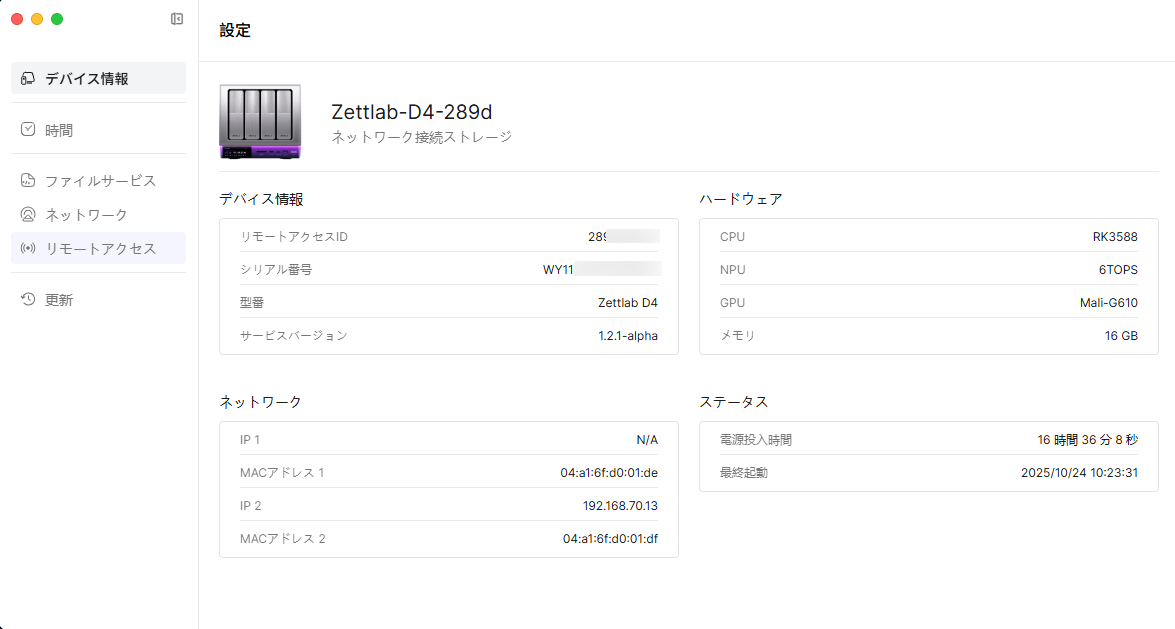Click the サービスバージョン value 1.2.1-alpha
The image size is (1175, 629).
coord(627,336)
